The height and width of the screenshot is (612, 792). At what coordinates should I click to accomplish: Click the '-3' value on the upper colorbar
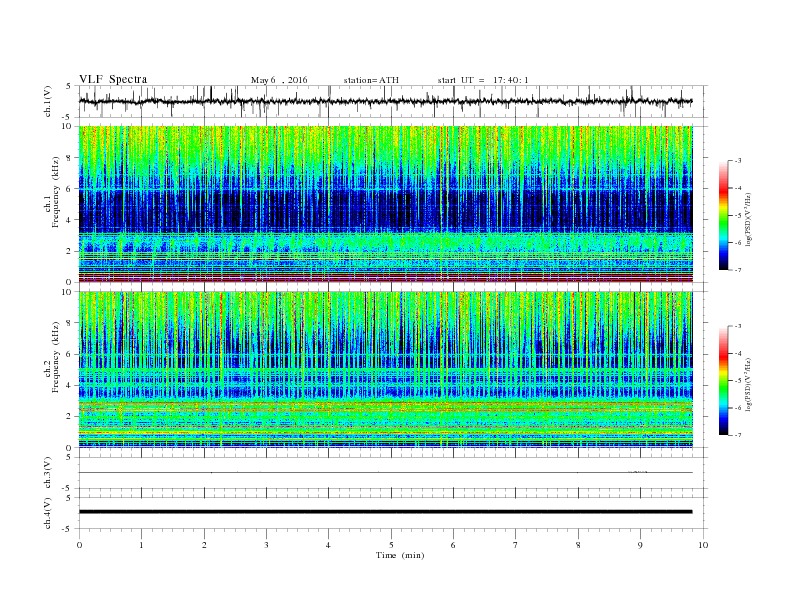coord(738,161)
